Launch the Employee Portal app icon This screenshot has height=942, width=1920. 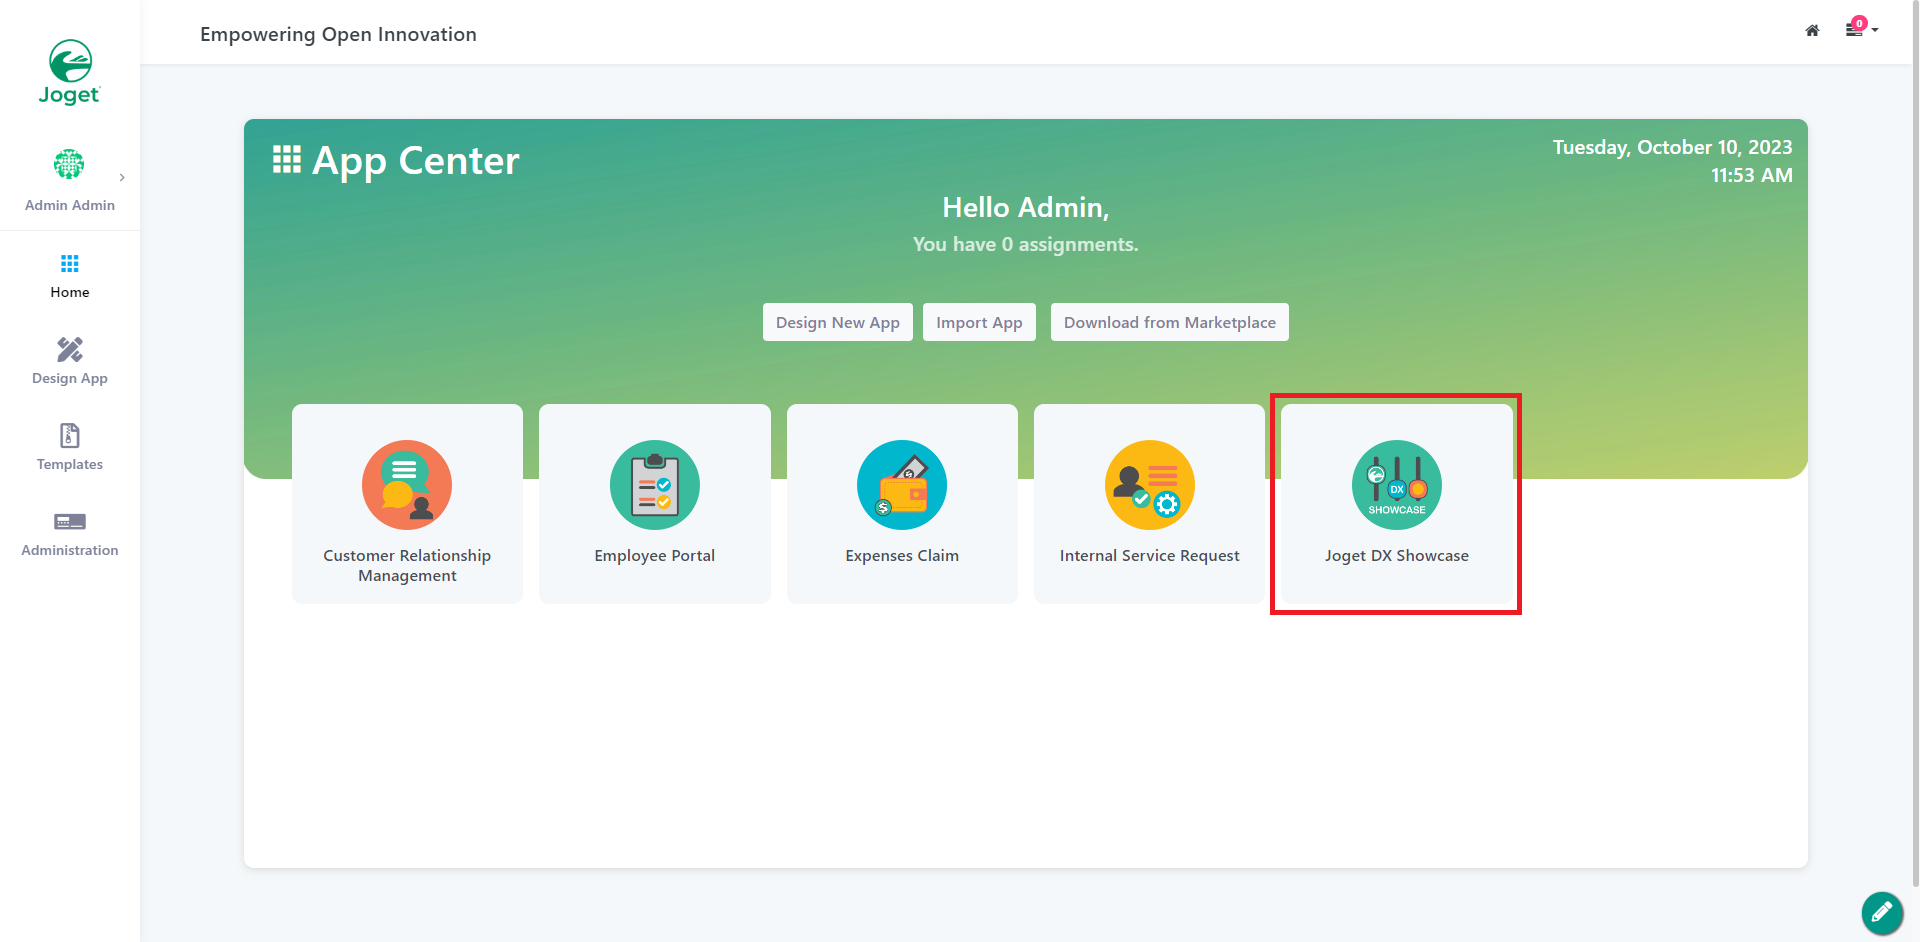pyautogui.click(x=655, y=485)
